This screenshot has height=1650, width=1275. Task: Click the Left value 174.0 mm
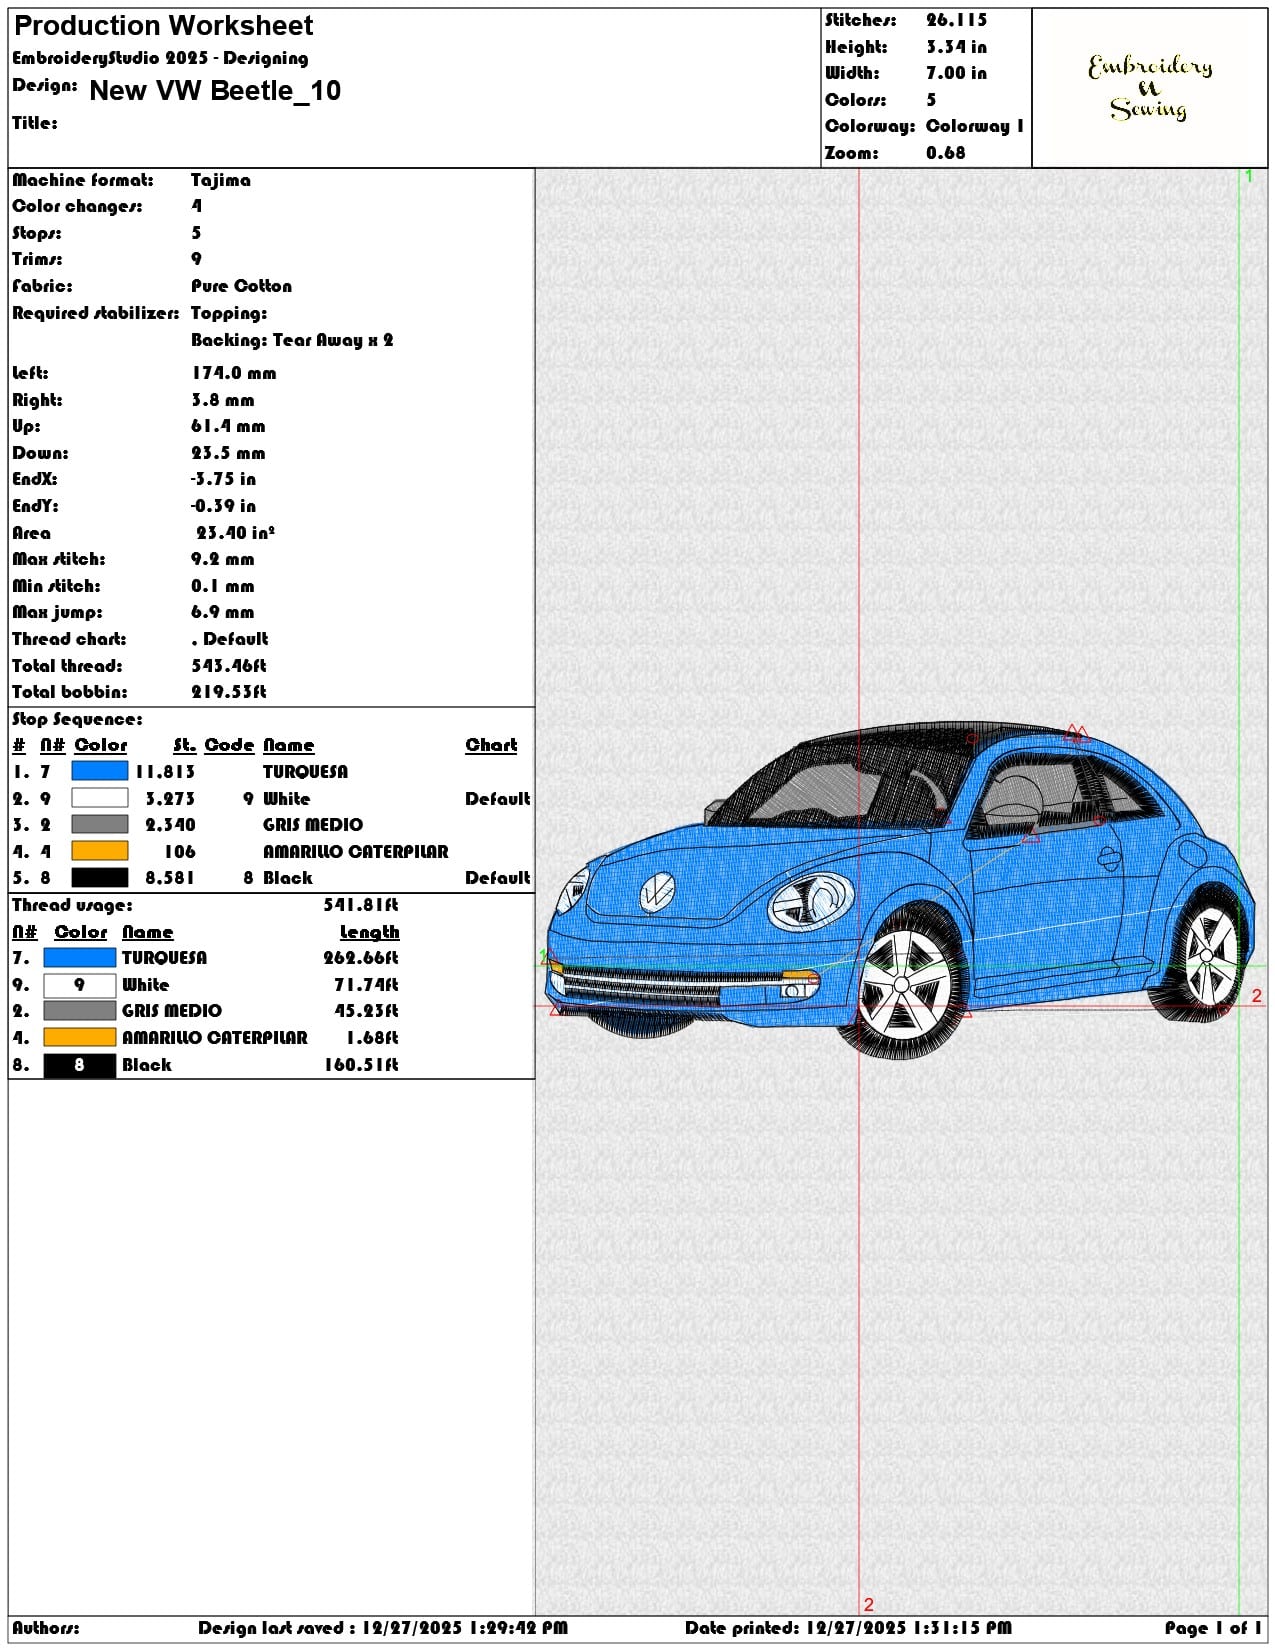point(234,373)
